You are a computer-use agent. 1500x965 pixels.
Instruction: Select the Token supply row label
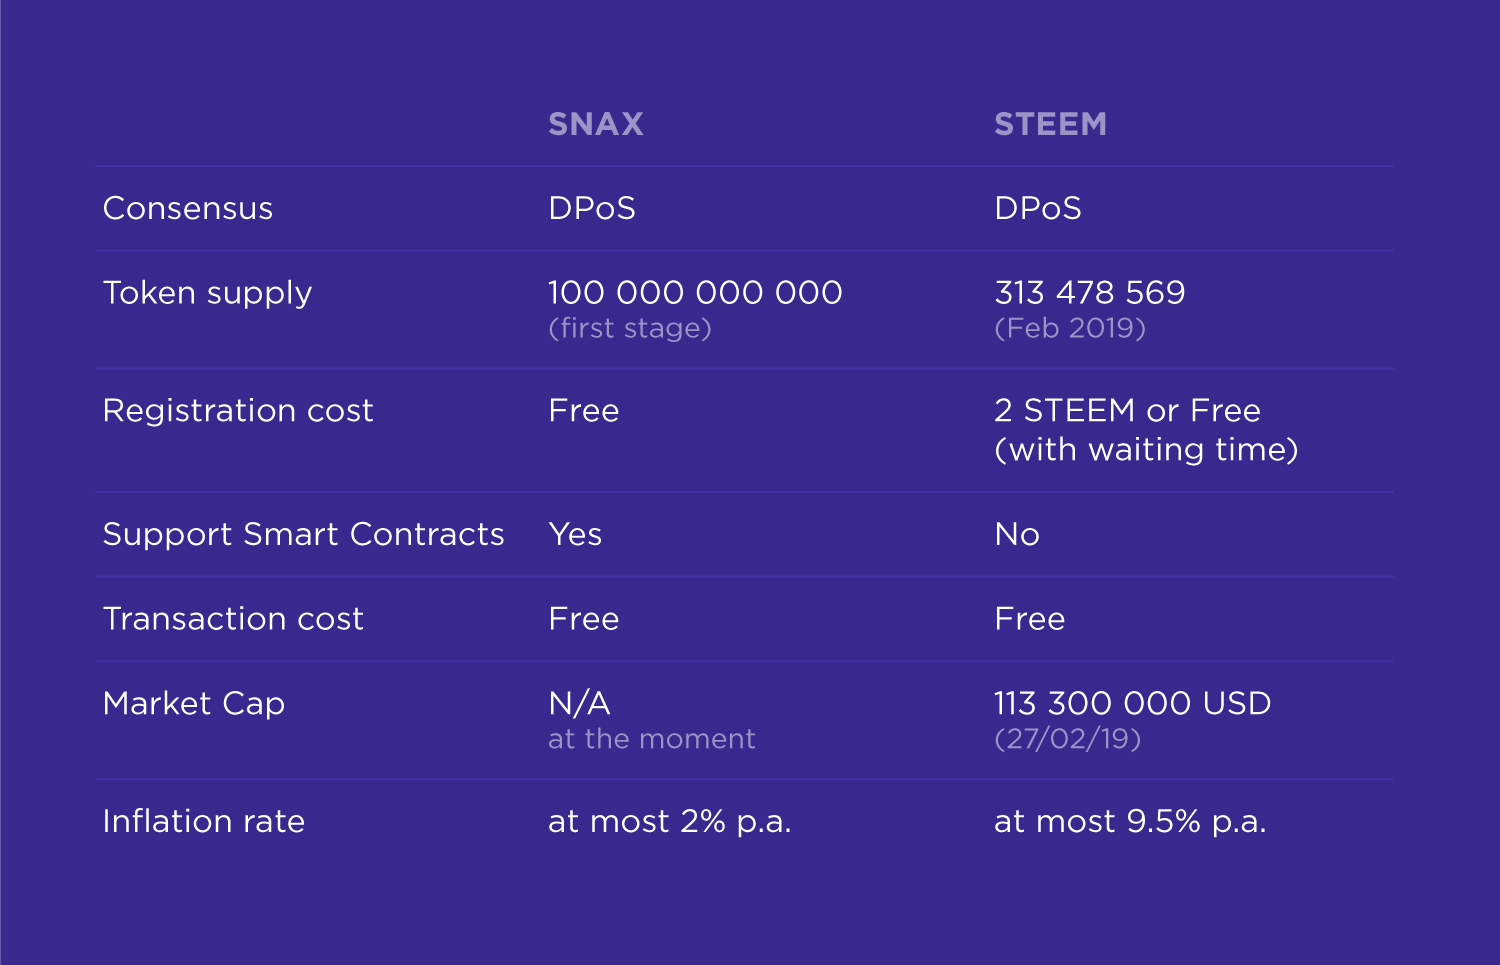tap(207, 293)
